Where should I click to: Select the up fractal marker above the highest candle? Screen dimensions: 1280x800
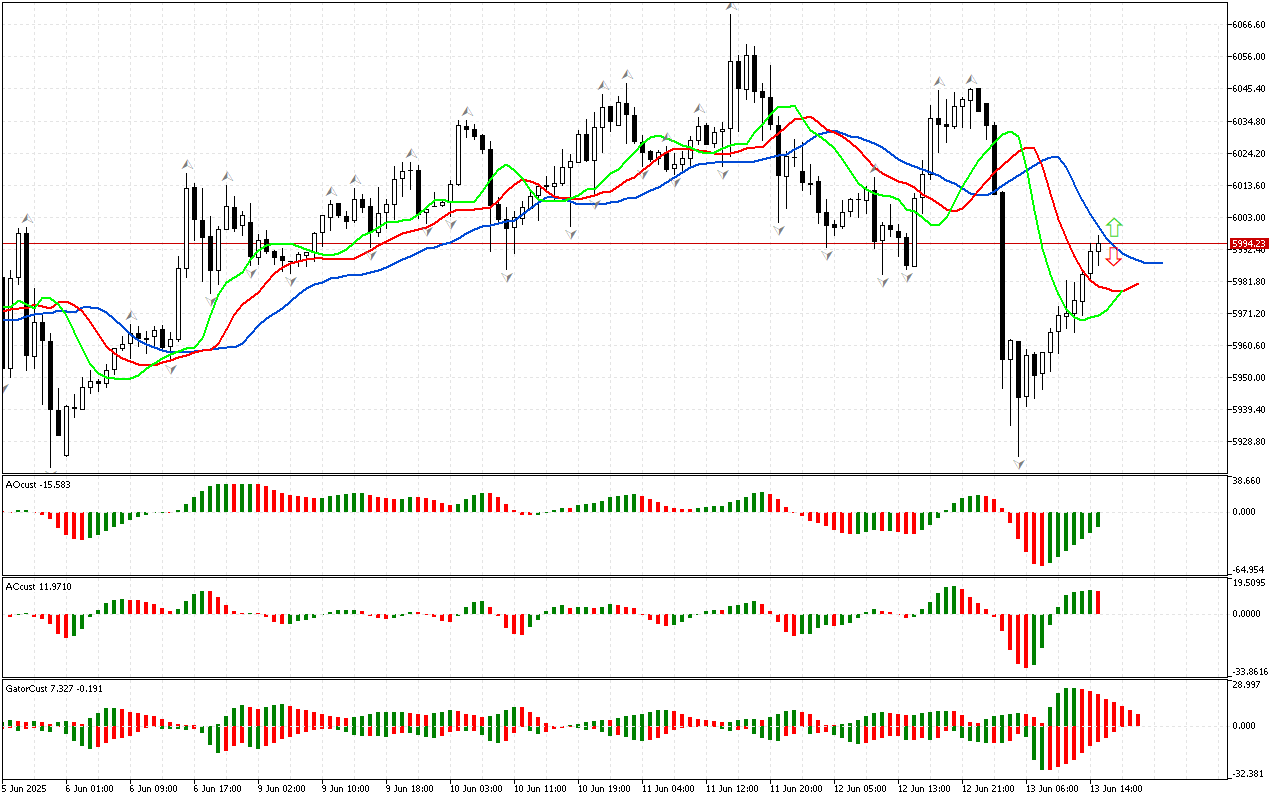732,8
